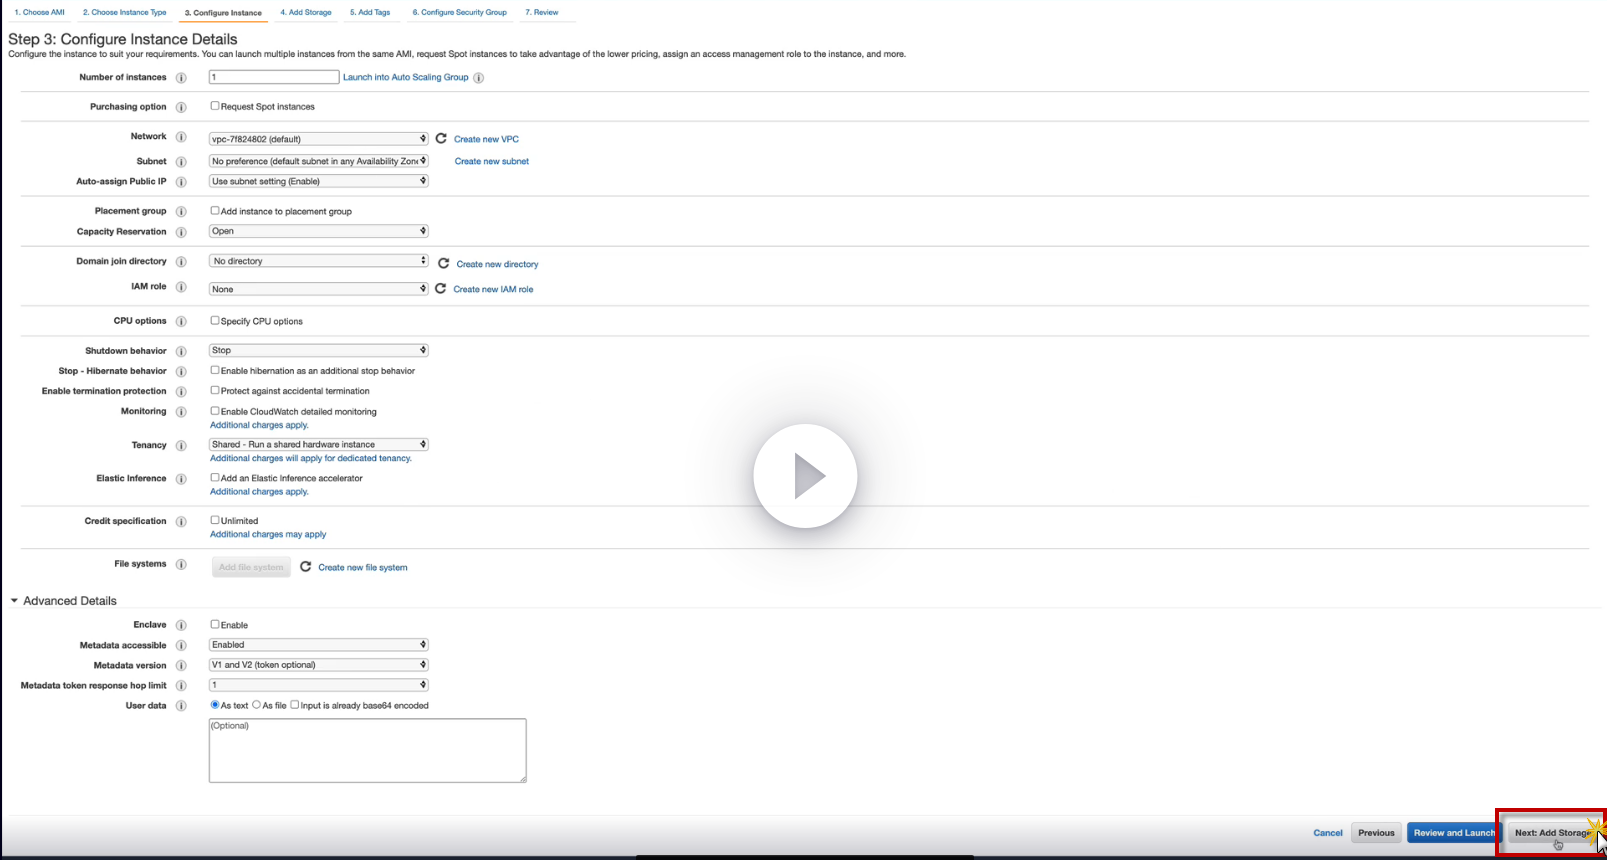Follow Launch into Auto Scaling Group link
This screenshot has width=1607, height=860.
click(x=406, y=77)
